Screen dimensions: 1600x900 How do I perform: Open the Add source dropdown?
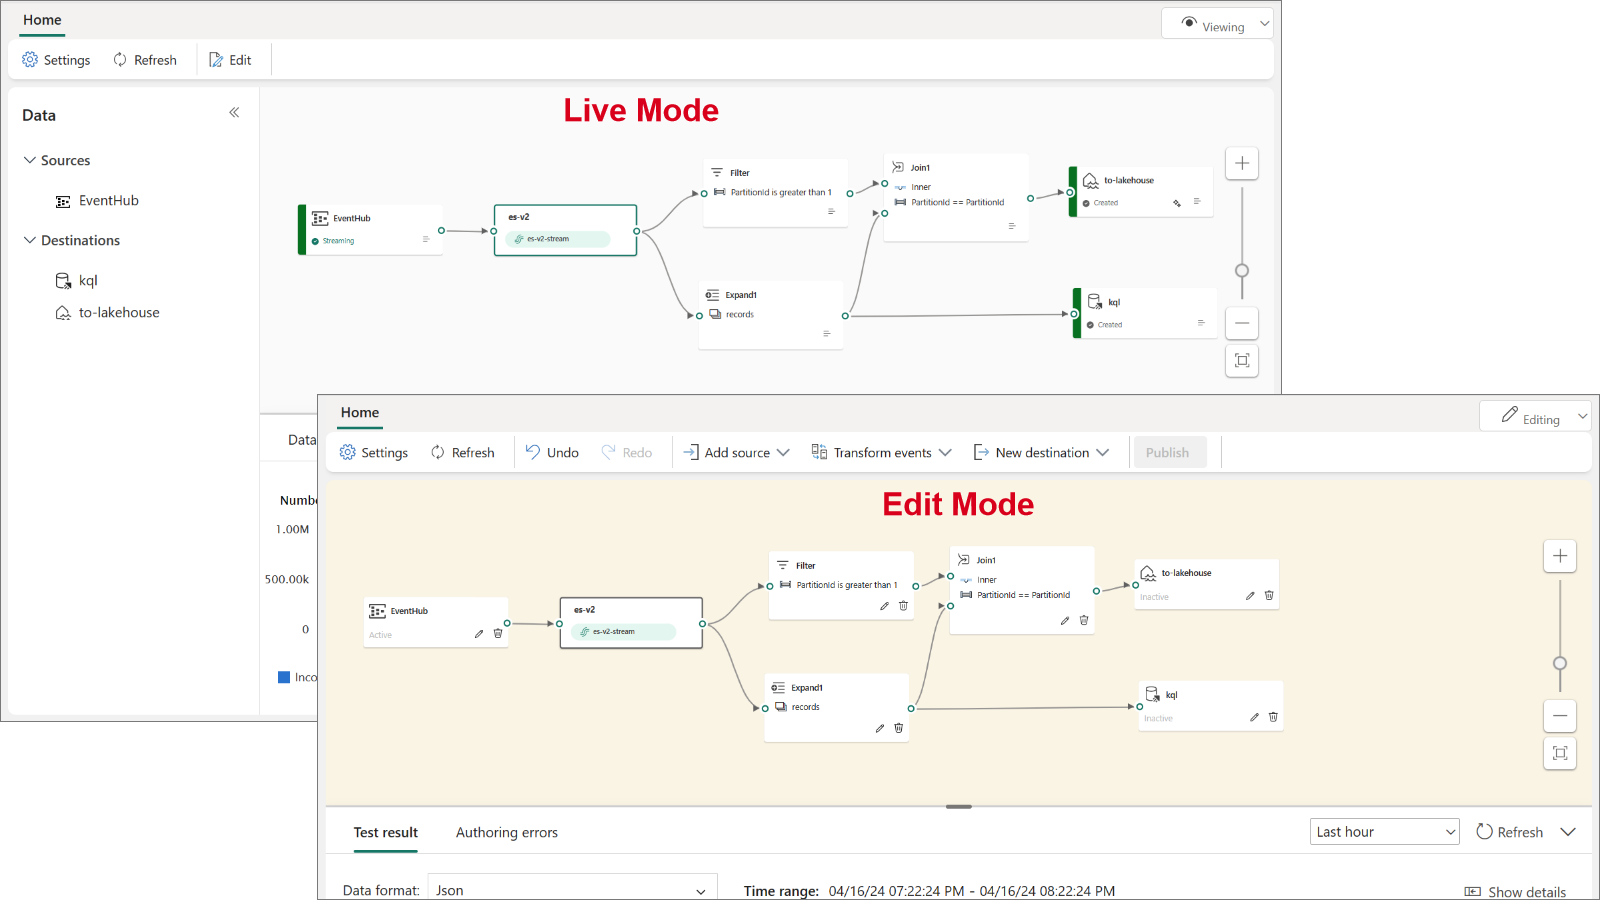pos(736,453)
